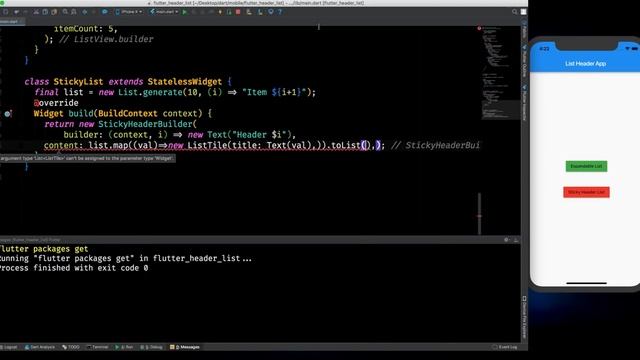
Task: Click the Cut scissors icon in the toolbar
Action: [x=36, y=12]
